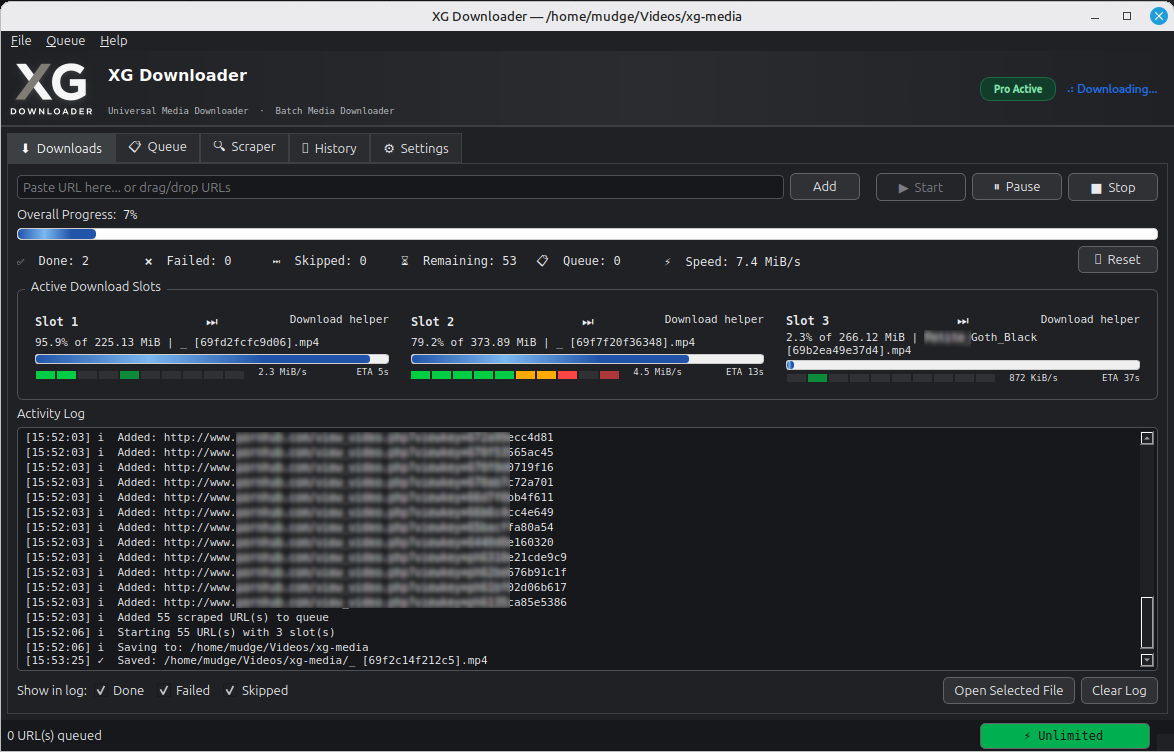Click the XG Downloader logo
Screen dimensions: 1174x752
pyautogui.click(x=51, y=88)
